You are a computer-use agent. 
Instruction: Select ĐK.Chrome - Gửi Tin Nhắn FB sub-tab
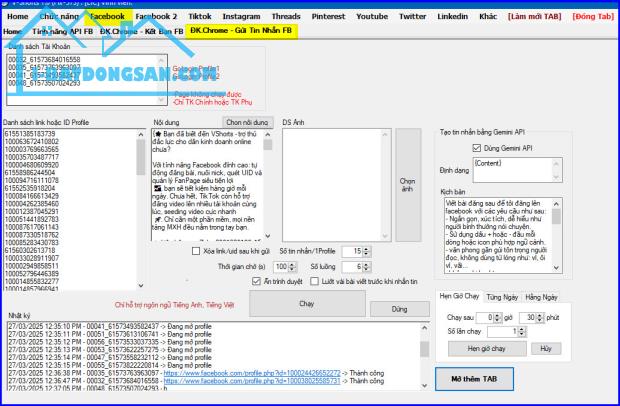[x=241, y=30]
